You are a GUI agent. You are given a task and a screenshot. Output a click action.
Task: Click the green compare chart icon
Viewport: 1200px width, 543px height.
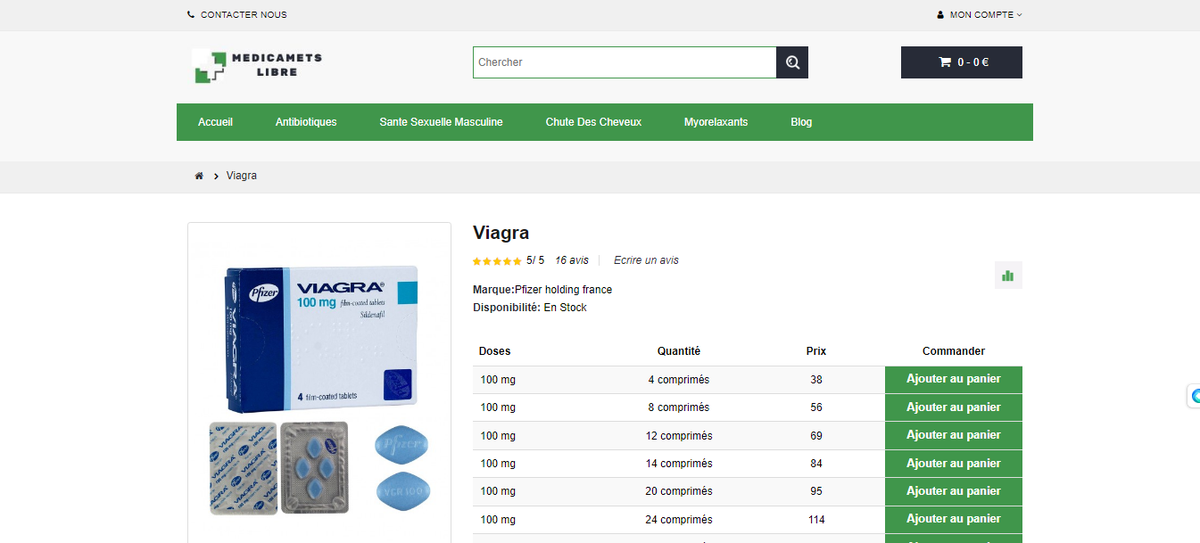click(1008, 275)
